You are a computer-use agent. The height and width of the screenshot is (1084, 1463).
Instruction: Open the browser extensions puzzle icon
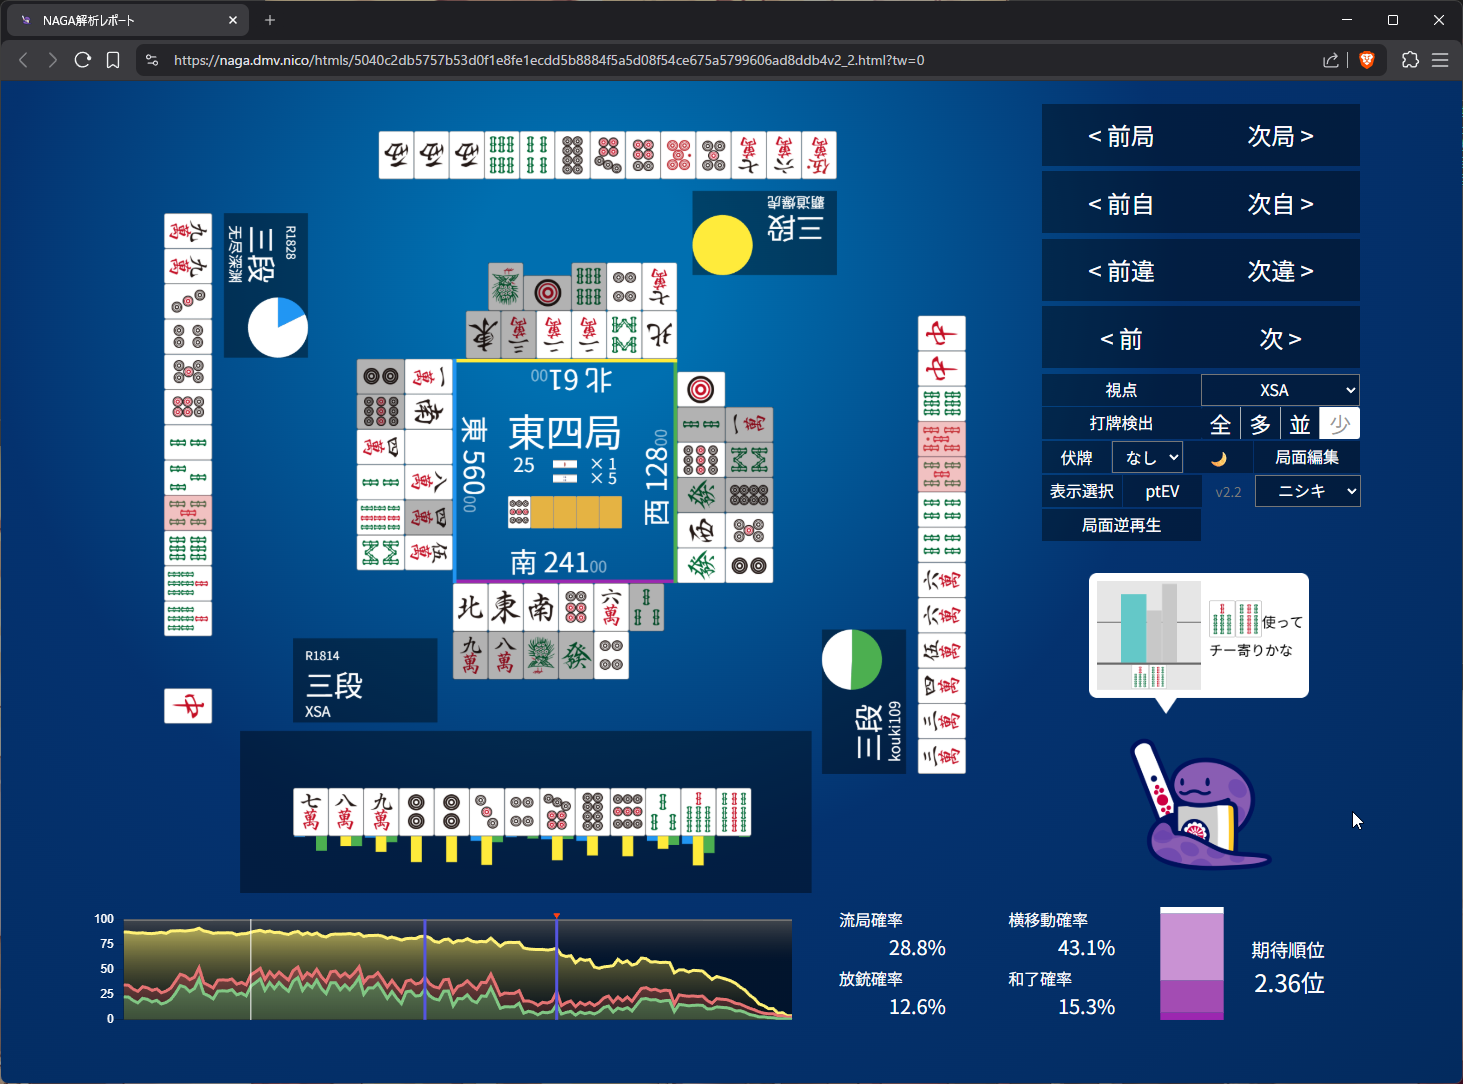1410,60
